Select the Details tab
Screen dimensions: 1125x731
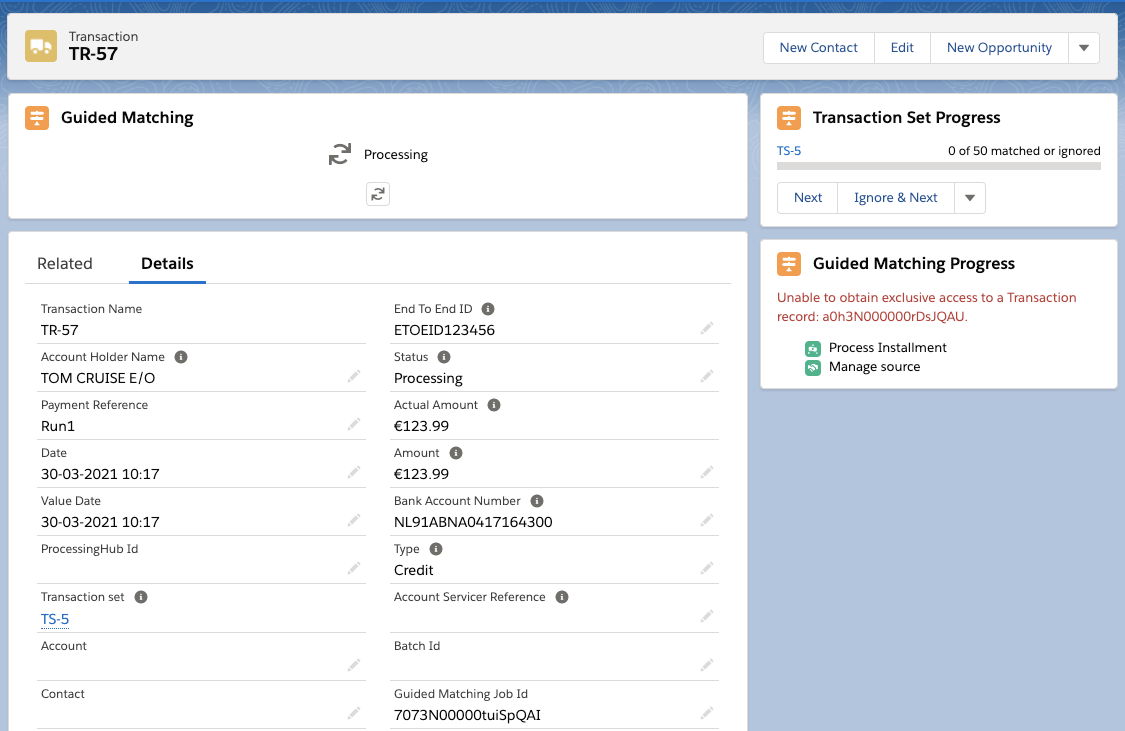point(167,264)
